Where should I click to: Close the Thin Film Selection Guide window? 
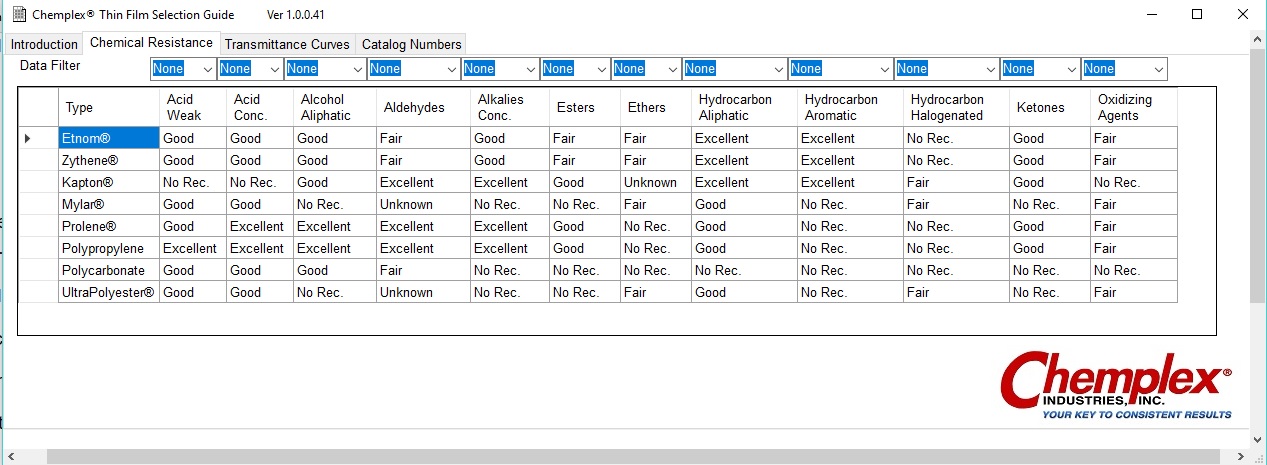(1243, 15)
